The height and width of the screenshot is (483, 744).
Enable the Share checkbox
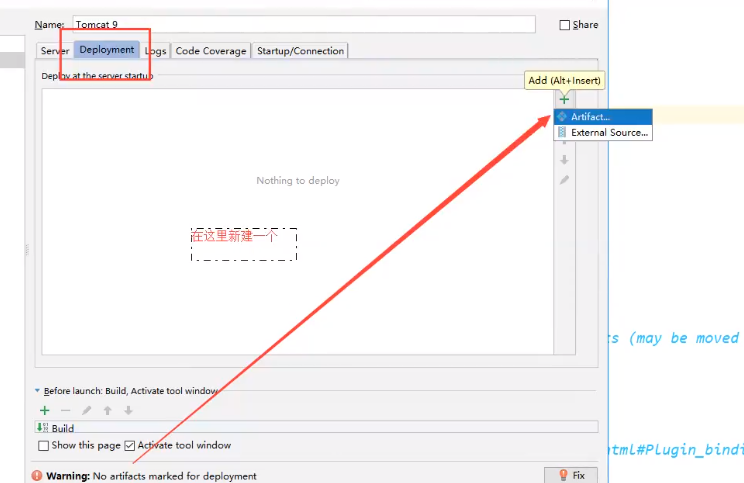[565, 25]
